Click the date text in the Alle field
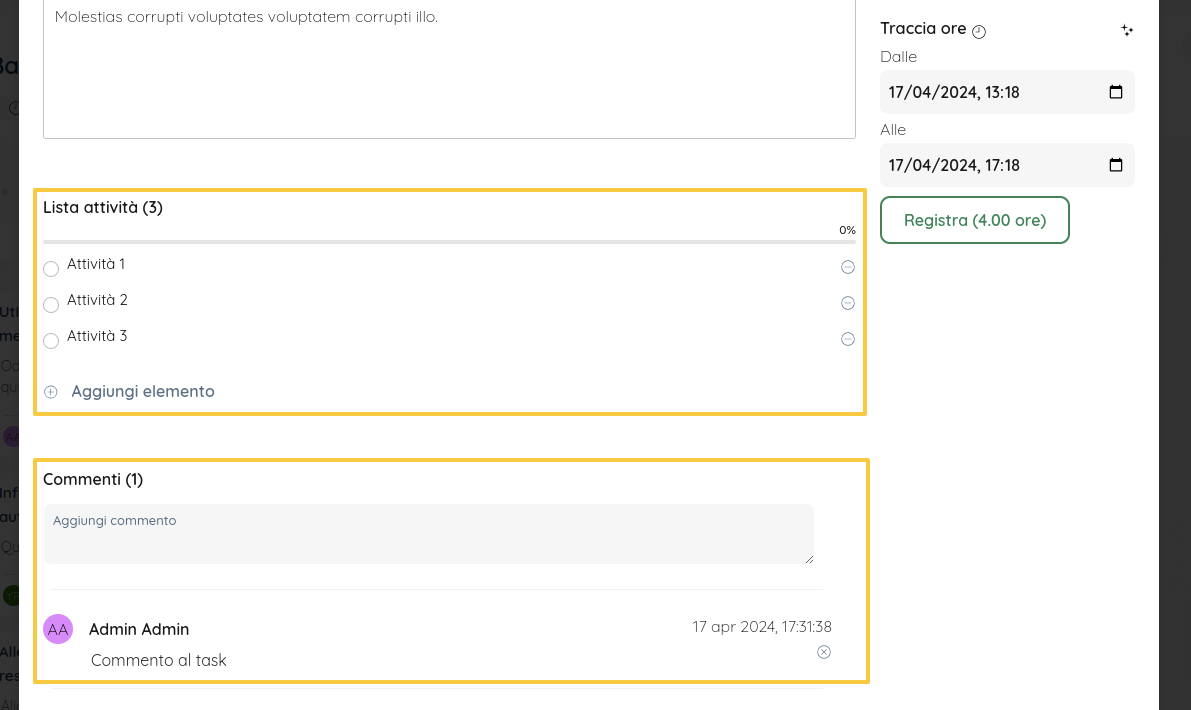The image size is (1191, 710). 953,165
